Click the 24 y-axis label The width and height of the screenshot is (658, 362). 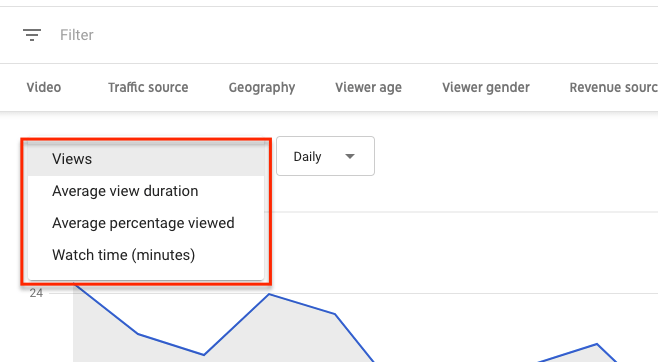36,293
